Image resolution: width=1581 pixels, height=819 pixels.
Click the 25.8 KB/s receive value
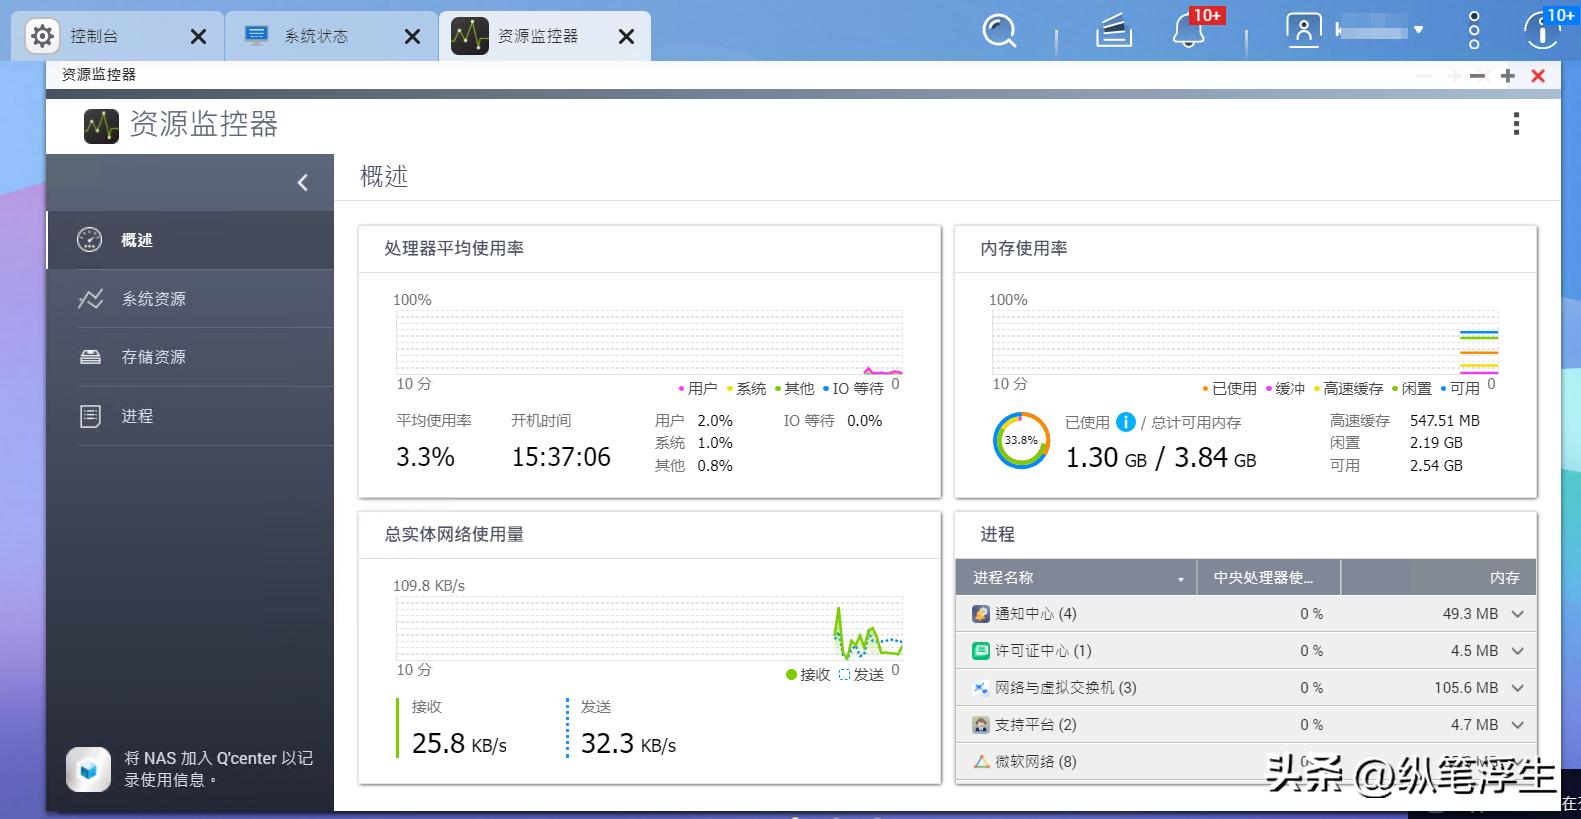[x=459, y=744]
